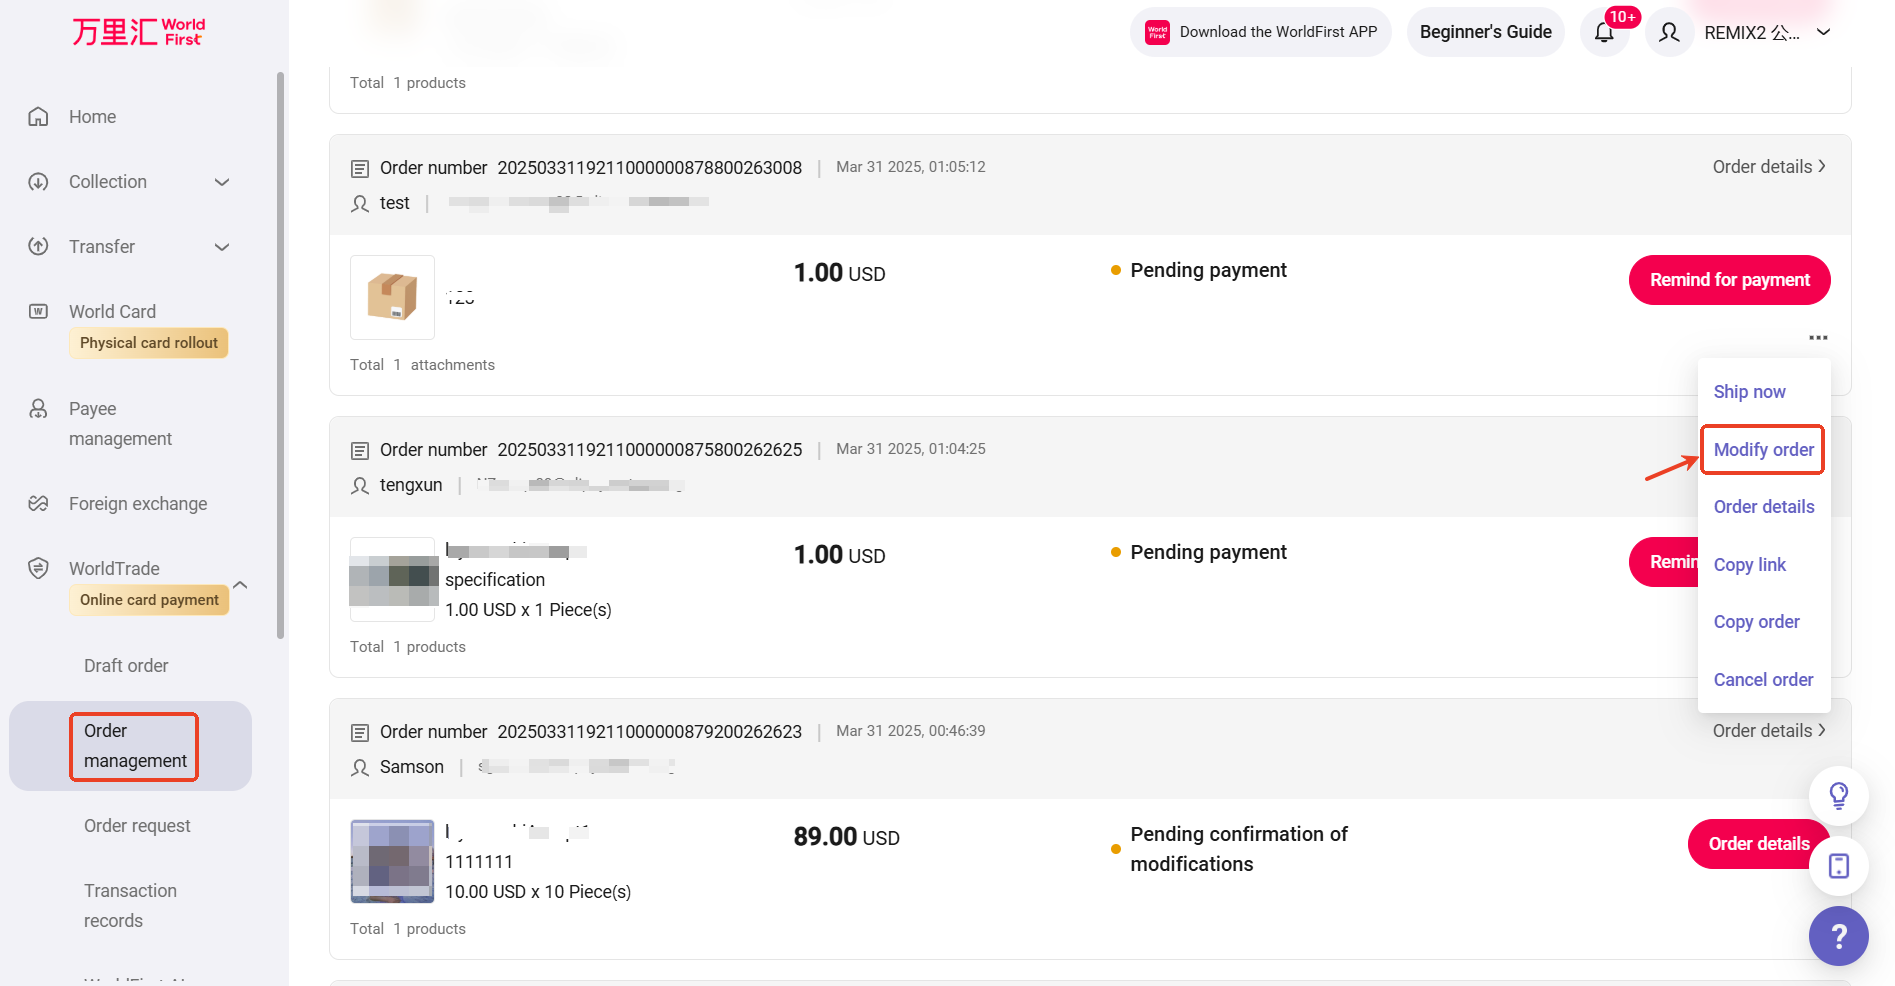Image resolution: width=1895 pixels, height=986 pixels.
Task: Open the three-dots more actions menu
Action: click(1818, 338)
